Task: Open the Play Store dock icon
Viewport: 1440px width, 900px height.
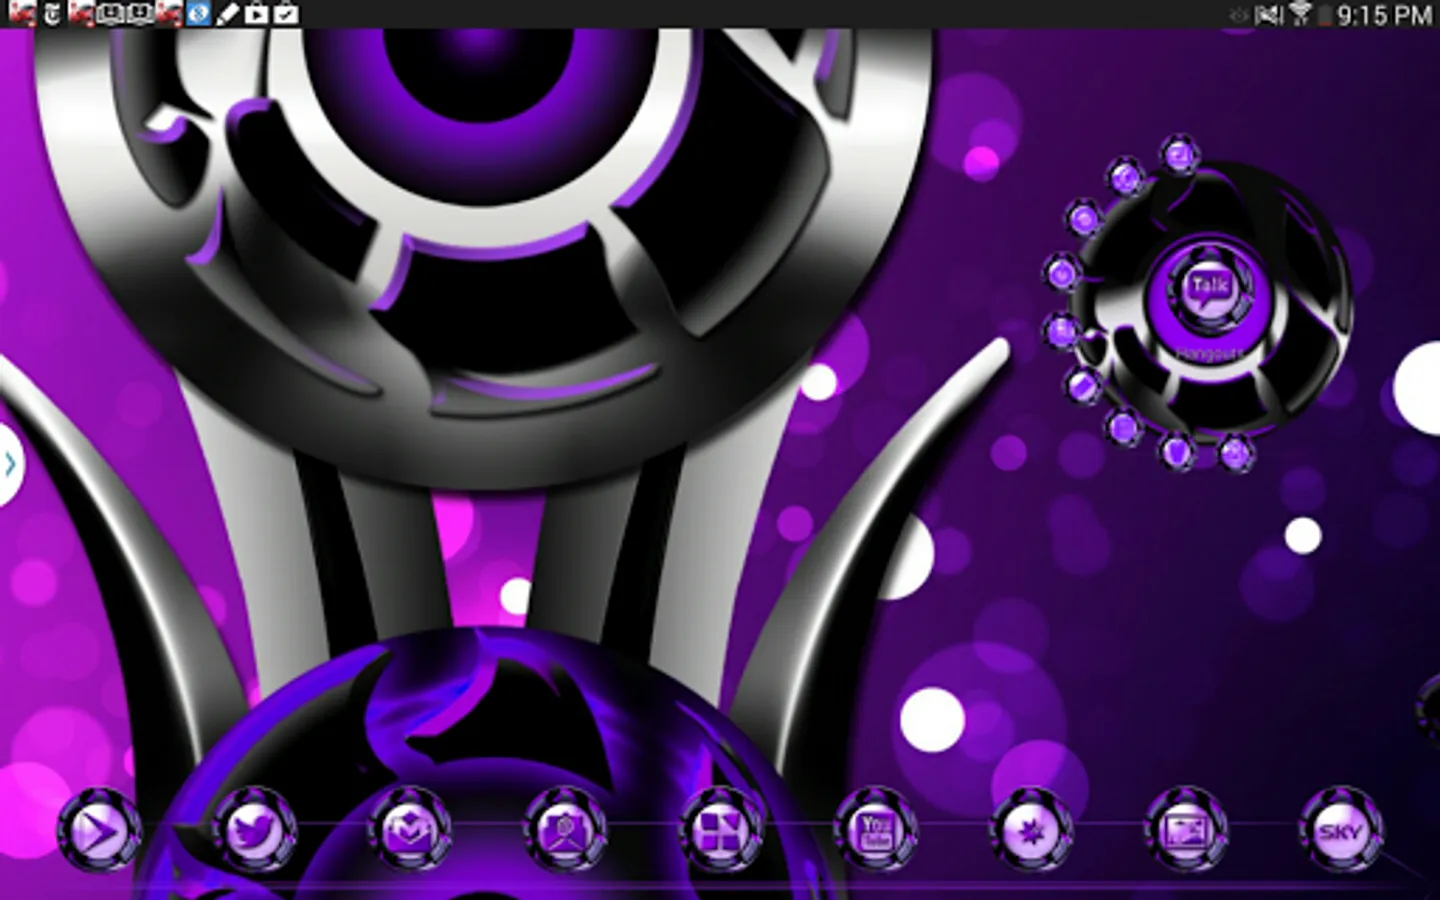Action: click(x=99, y=830)
